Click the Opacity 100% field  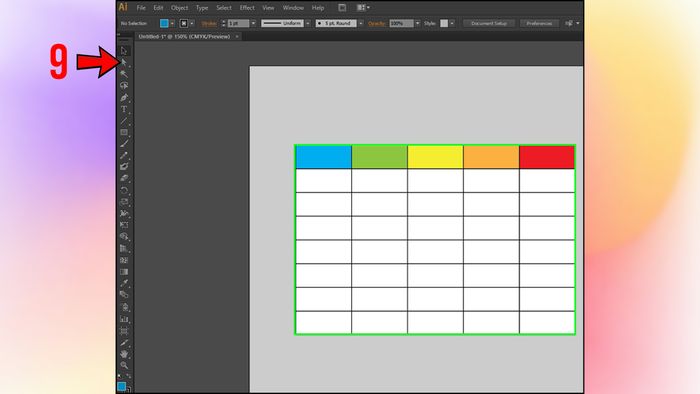[401, 23]
